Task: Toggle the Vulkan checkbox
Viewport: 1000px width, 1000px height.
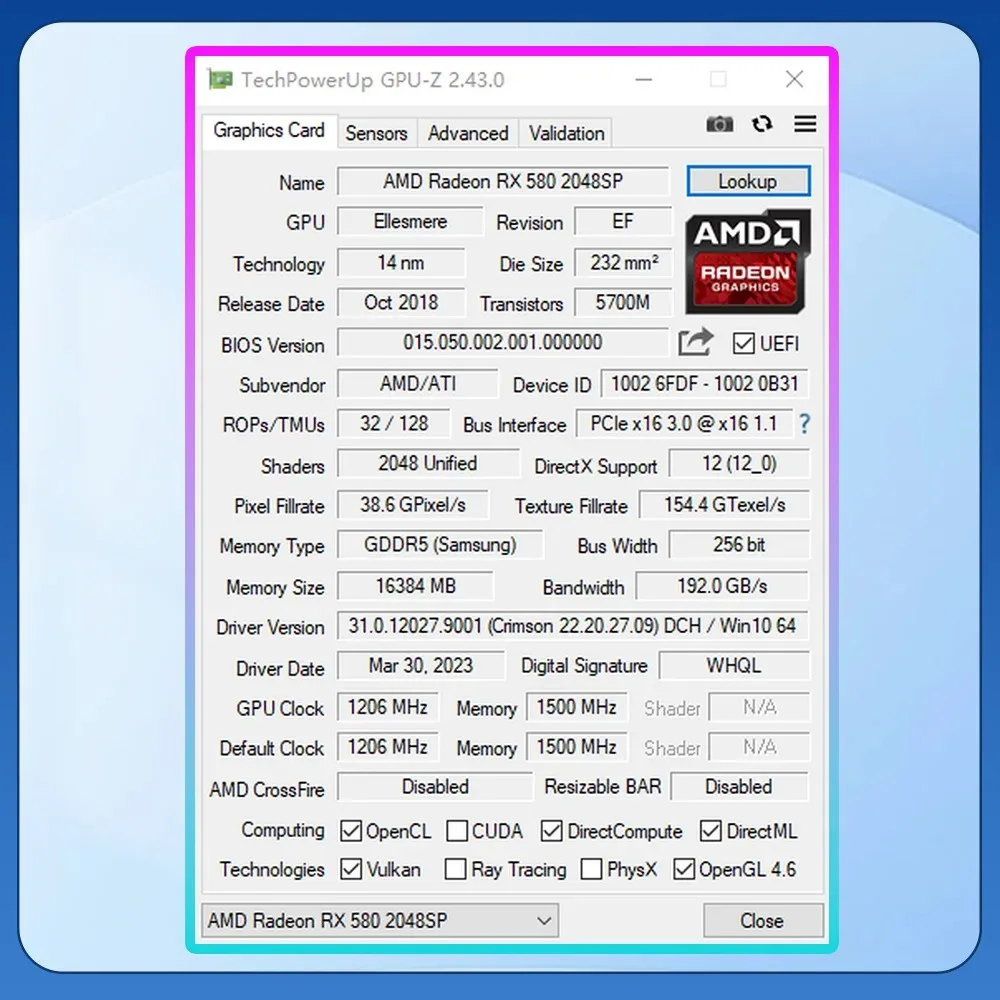Action: tap(351, 870)
